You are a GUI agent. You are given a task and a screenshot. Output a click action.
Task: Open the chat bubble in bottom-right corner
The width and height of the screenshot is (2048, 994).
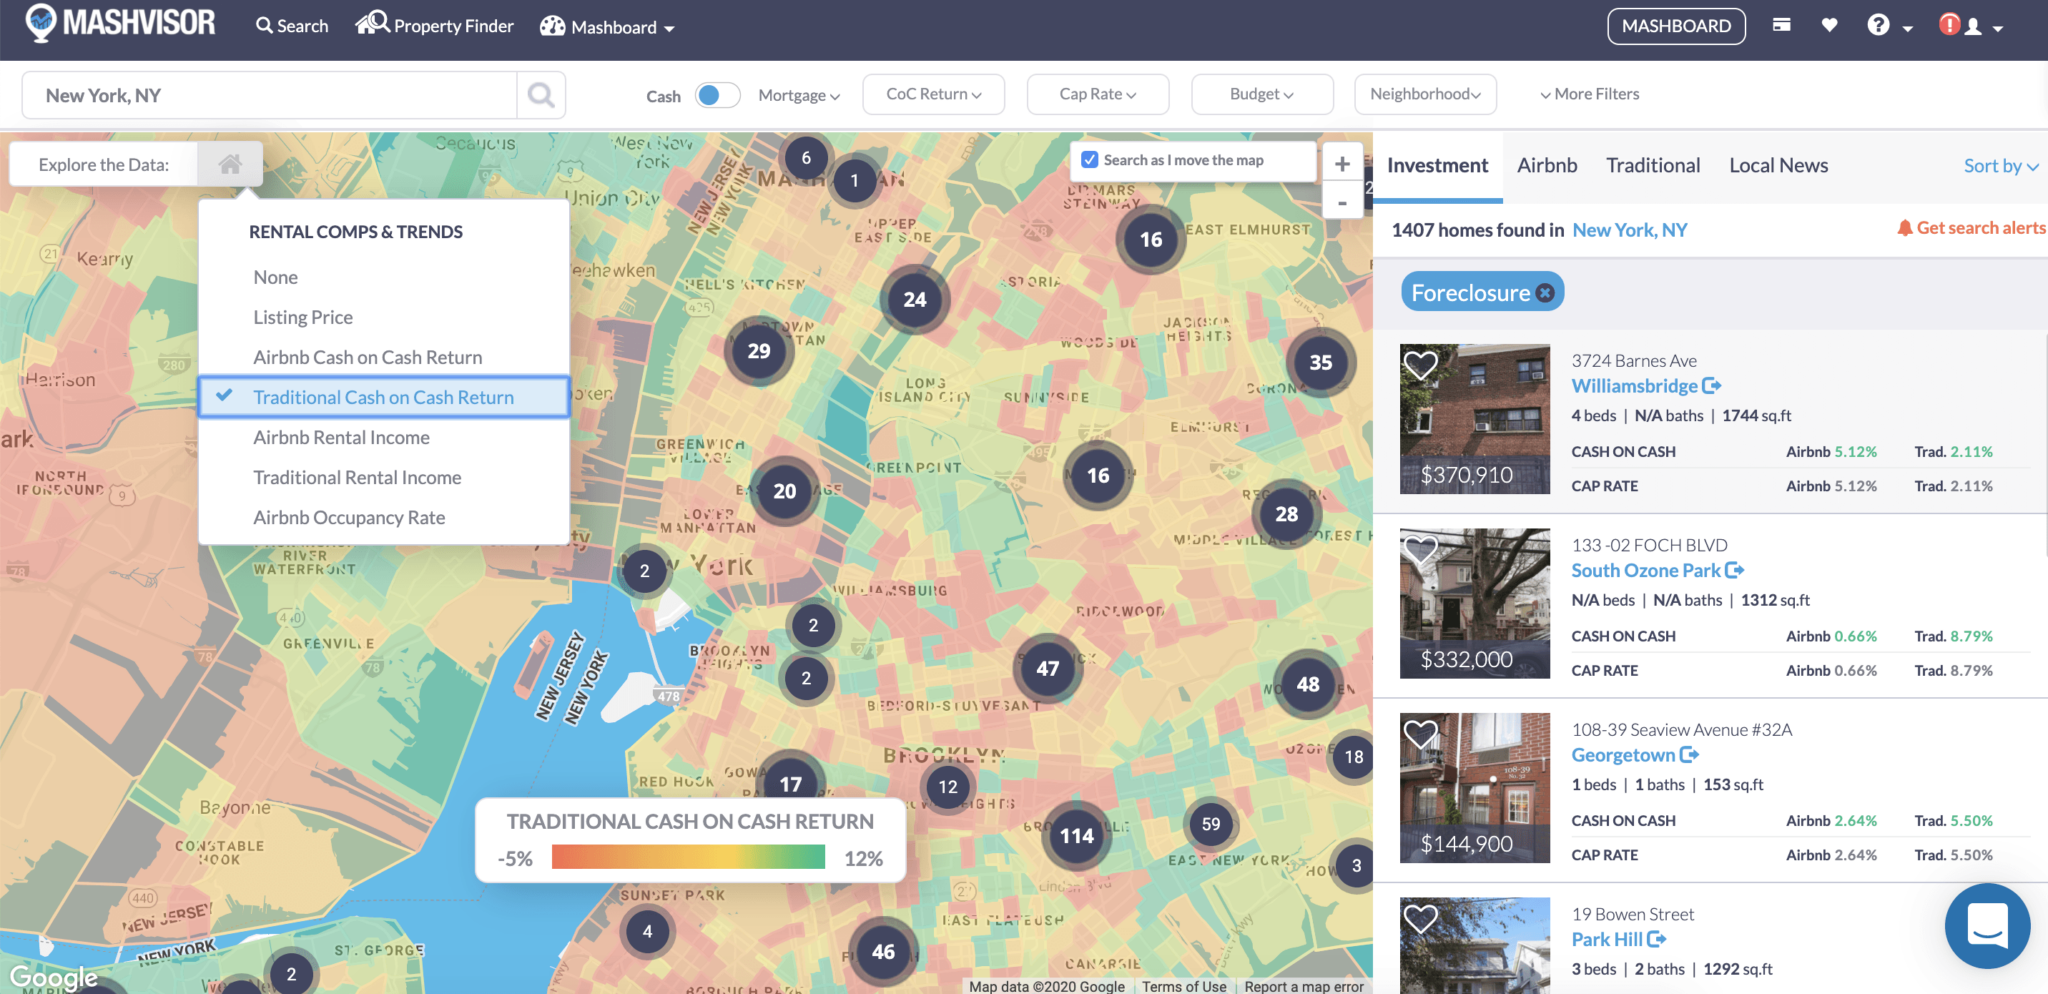point(1988,926)
